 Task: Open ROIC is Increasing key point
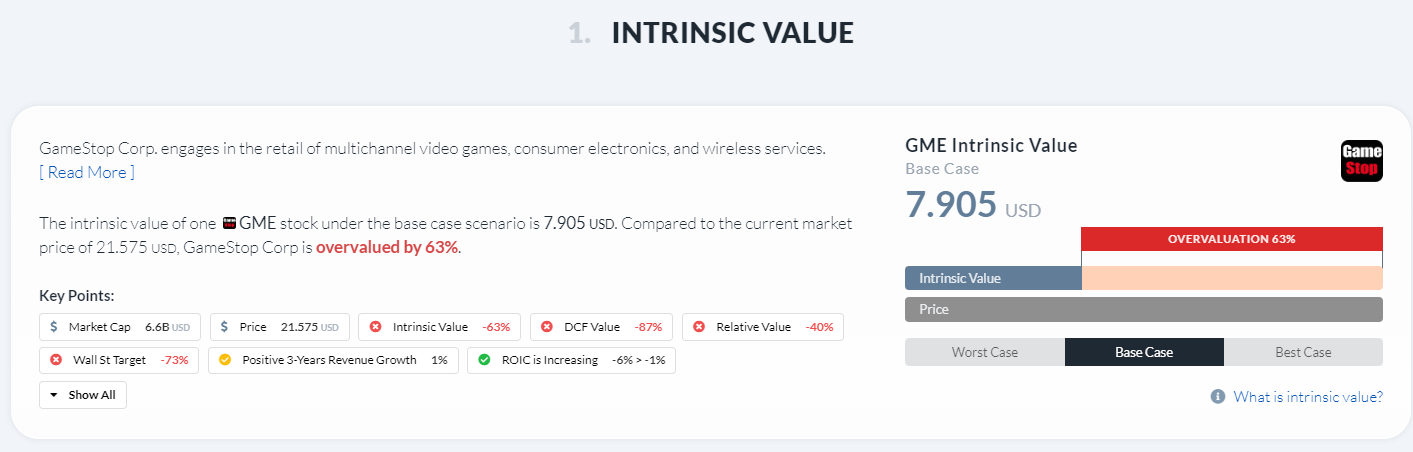571,360
